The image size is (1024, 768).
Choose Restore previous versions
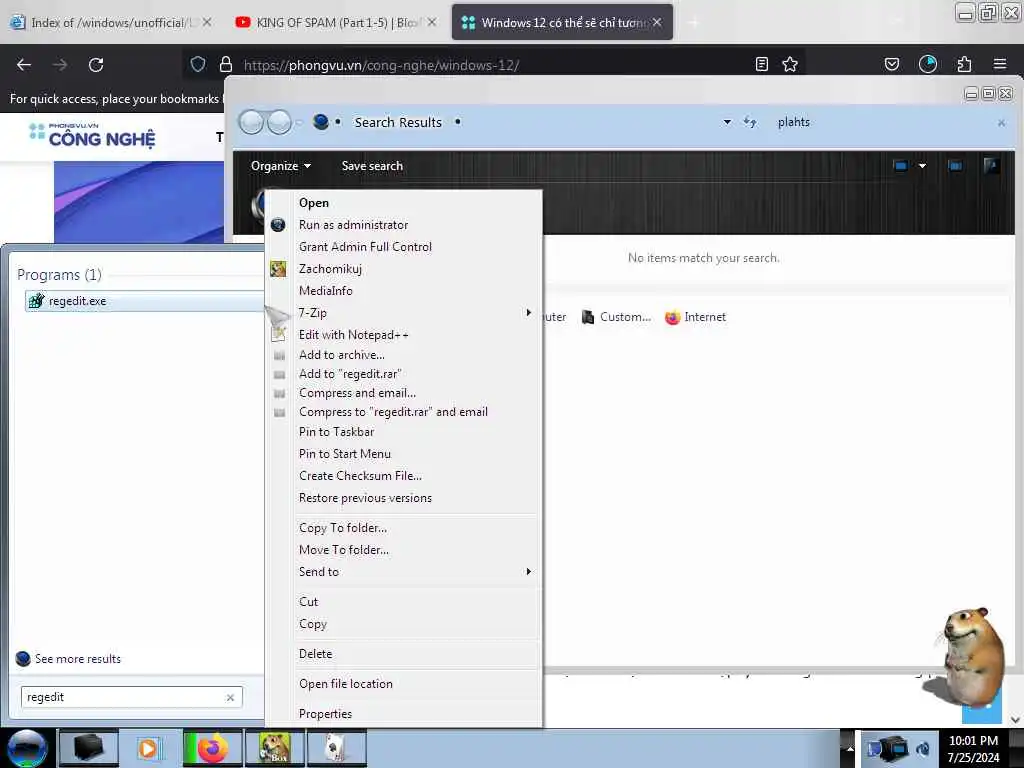point(404,498)
